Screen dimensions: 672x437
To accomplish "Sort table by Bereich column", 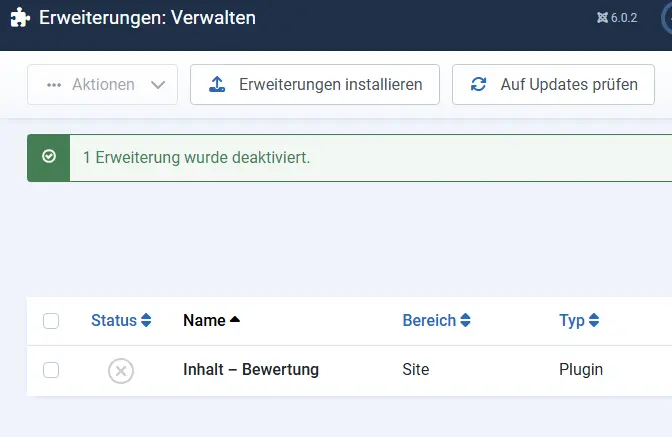I will pyautogui.click(x=436, y=321).
